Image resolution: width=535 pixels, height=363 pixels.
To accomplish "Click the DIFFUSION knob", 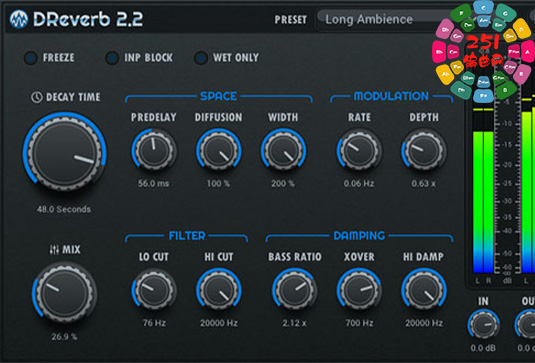I will (219, 150).
